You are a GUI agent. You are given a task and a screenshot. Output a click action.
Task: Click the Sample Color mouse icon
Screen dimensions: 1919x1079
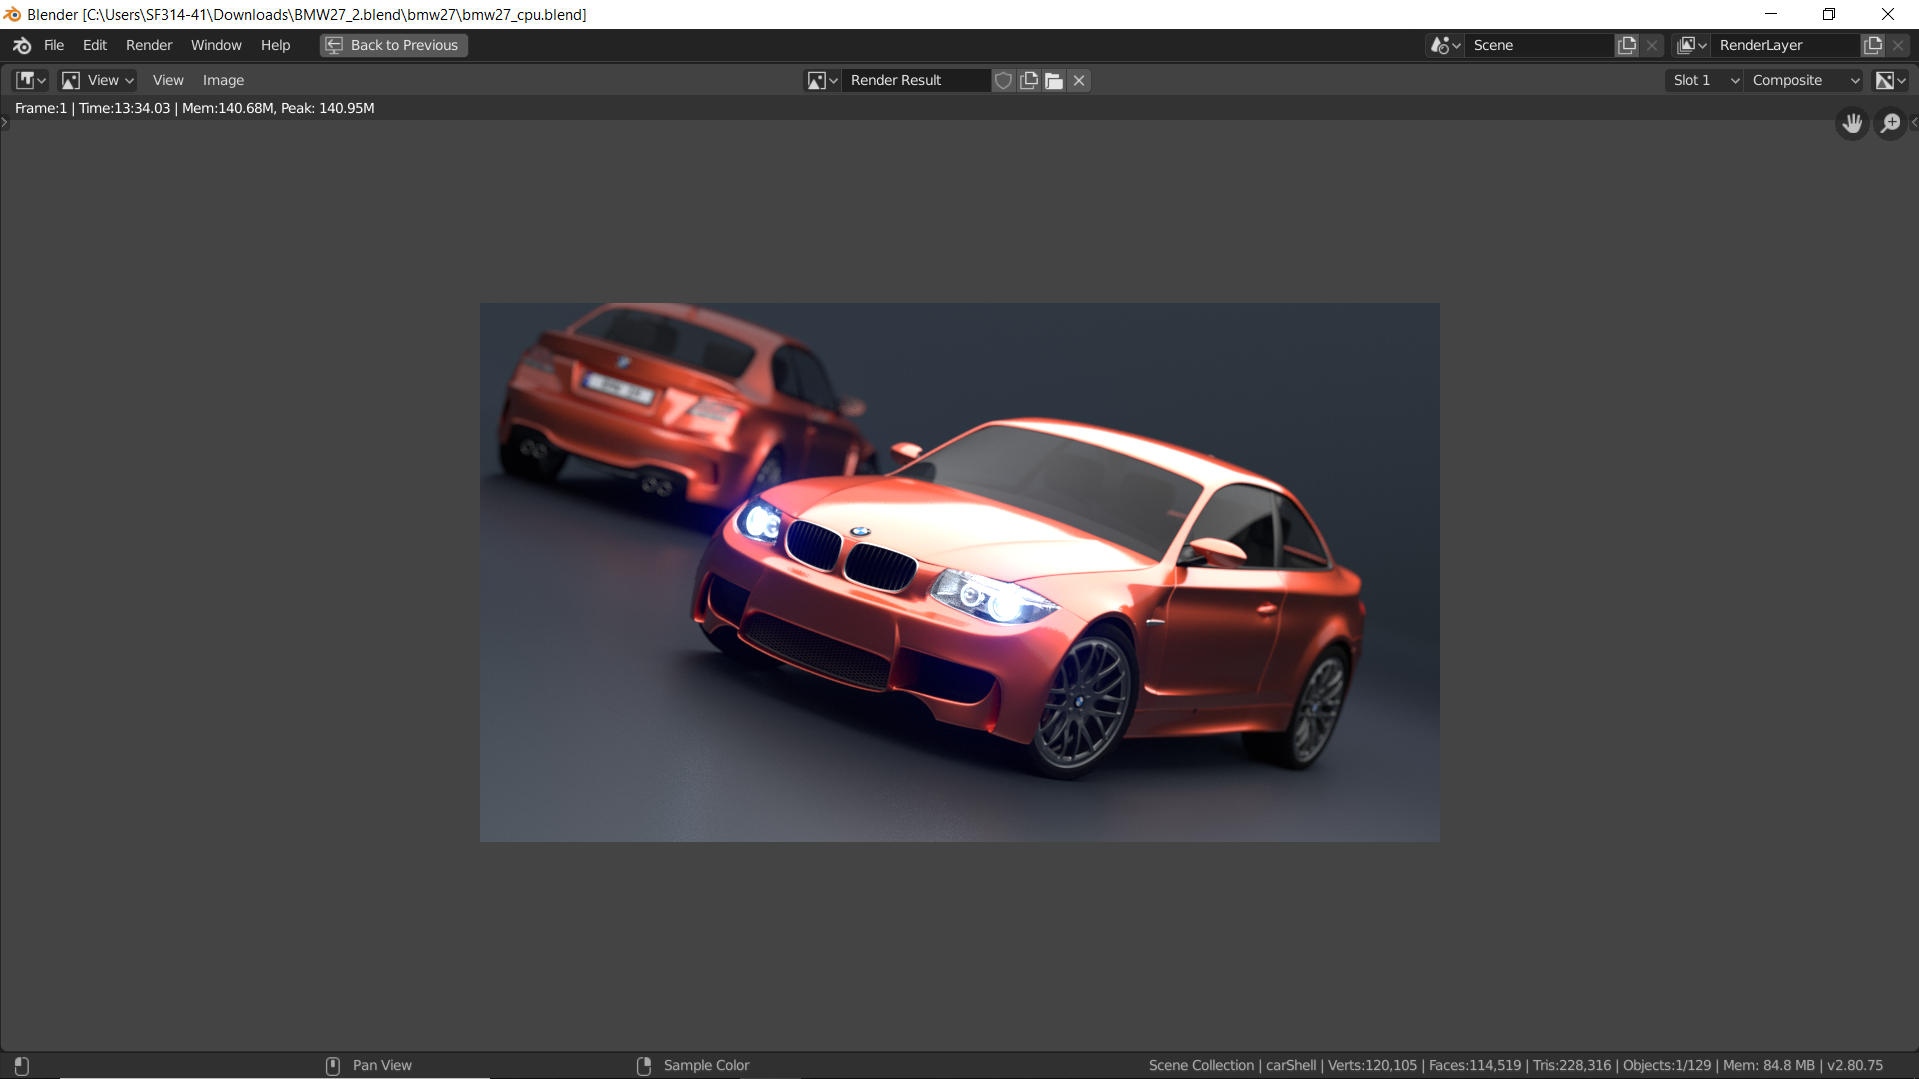click(x=644, y=1066)
